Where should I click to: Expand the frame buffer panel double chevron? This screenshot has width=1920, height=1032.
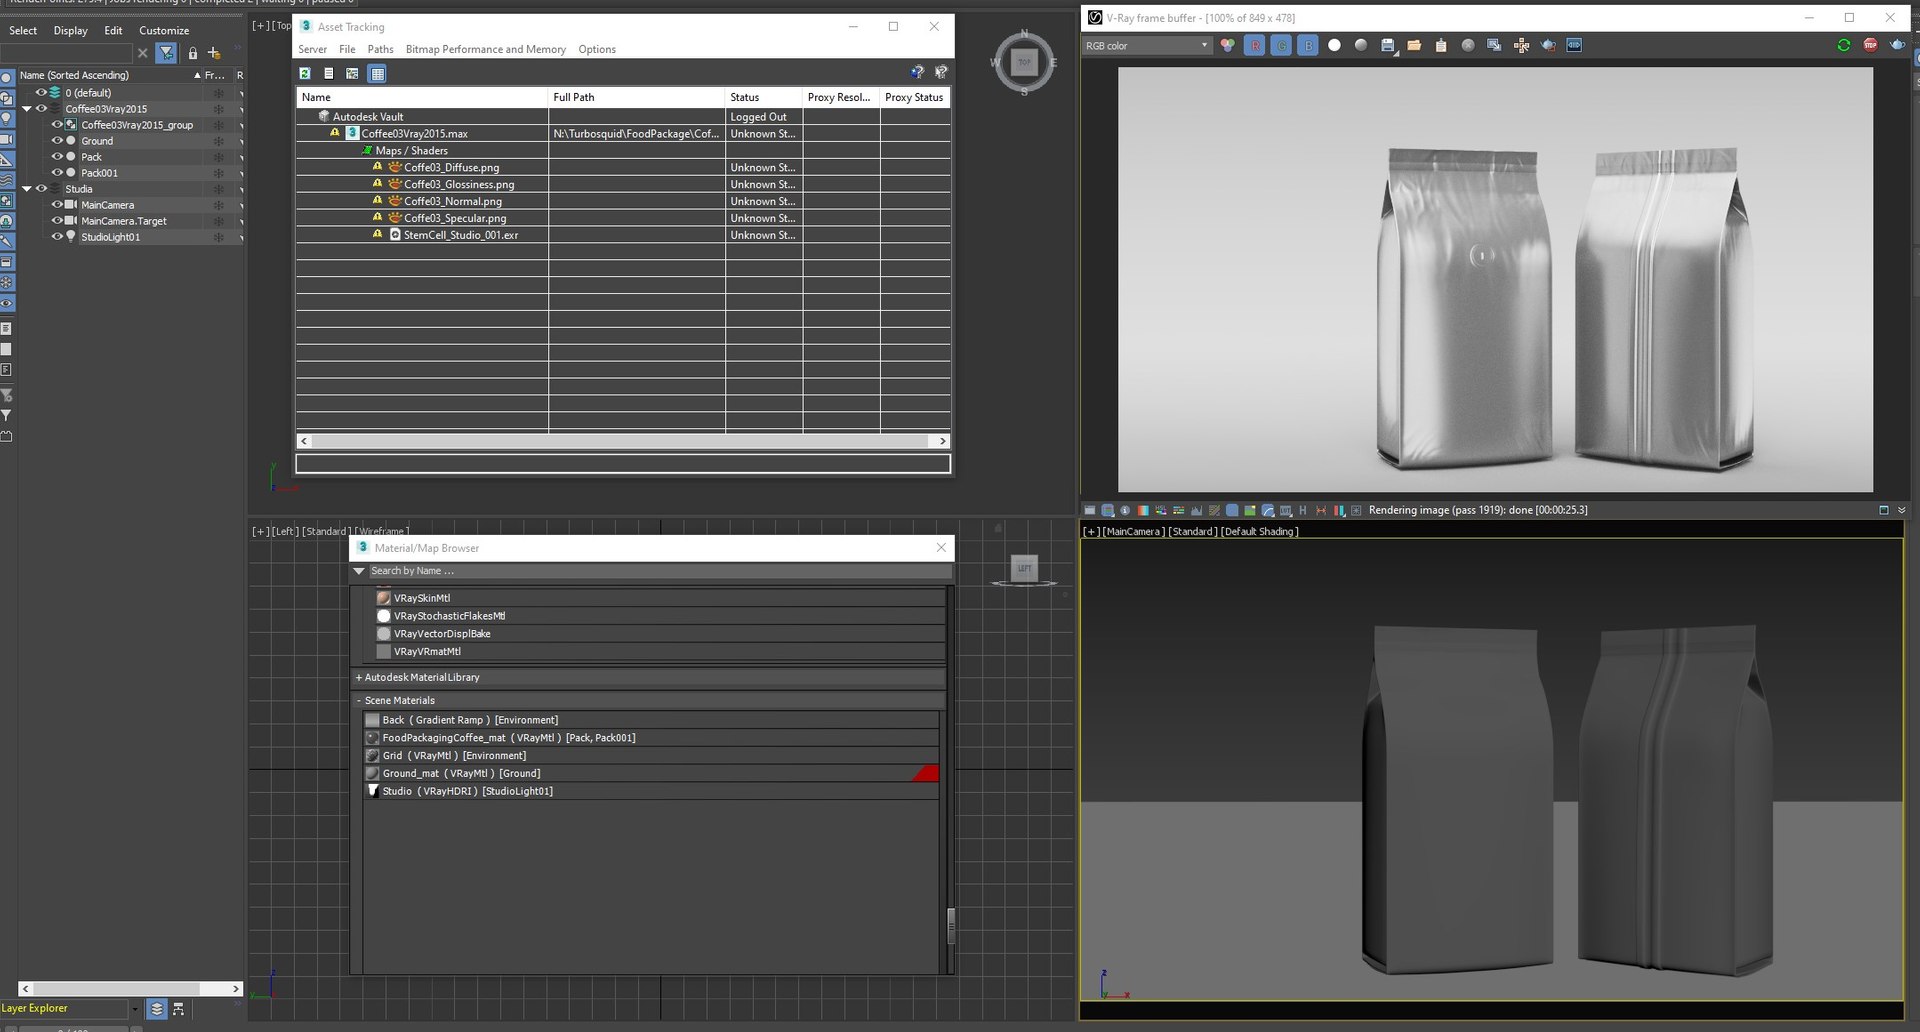point(1902,510)
